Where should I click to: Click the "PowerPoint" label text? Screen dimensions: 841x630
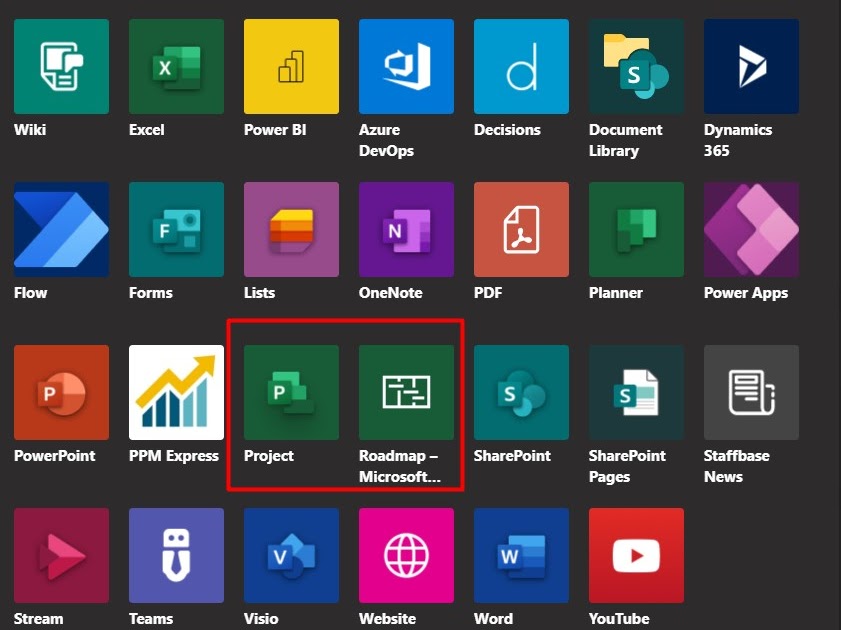(x=55, y=456)
